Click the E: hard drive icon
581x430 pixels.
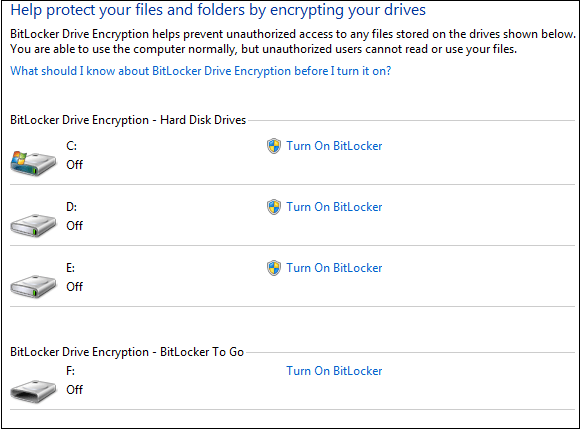[33, 286]
